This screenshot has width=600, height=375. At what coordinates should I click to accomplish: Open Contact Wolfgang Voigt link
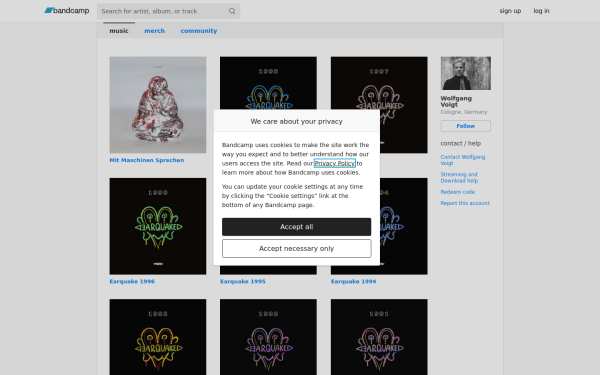(463, 160)
